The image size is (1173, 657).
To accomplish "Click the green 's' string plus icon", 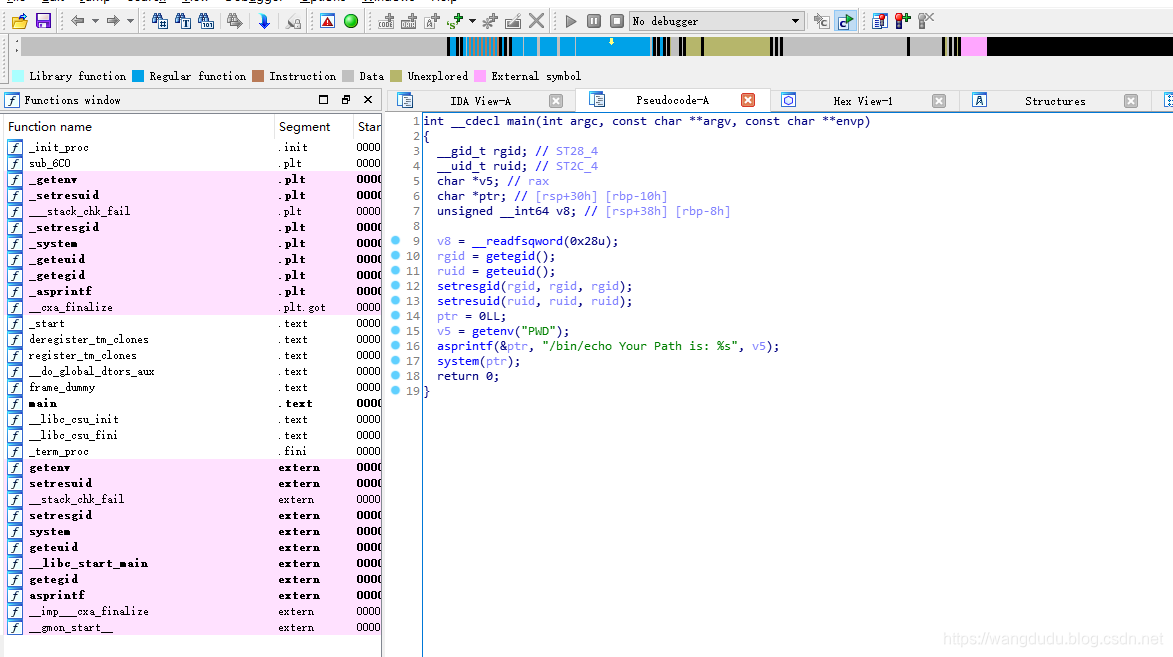I will pyautogui.click(x=455, y=21).
